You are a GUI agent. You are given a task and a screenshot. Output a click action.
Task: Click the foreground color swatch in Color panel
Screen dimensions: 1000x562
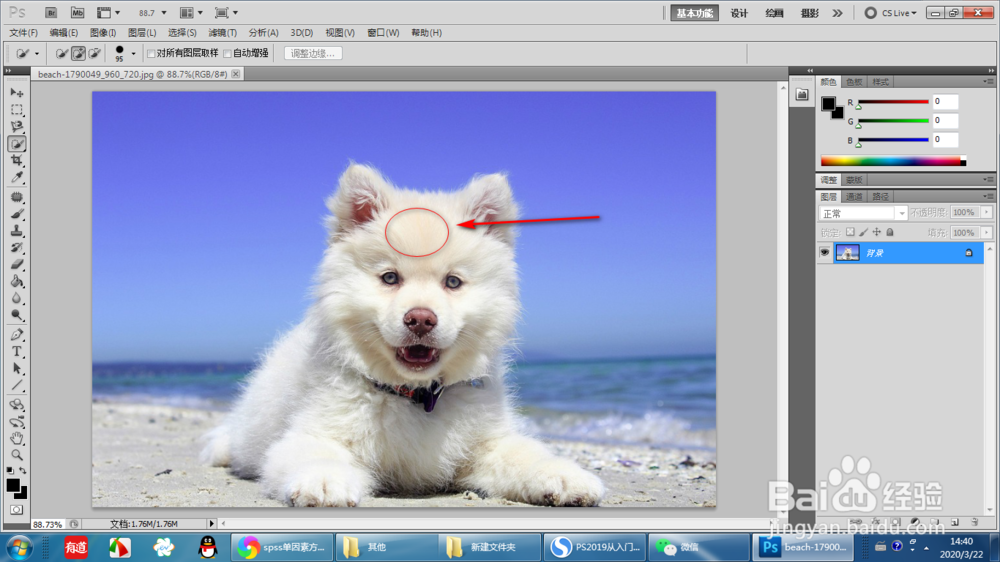[828, 103]
